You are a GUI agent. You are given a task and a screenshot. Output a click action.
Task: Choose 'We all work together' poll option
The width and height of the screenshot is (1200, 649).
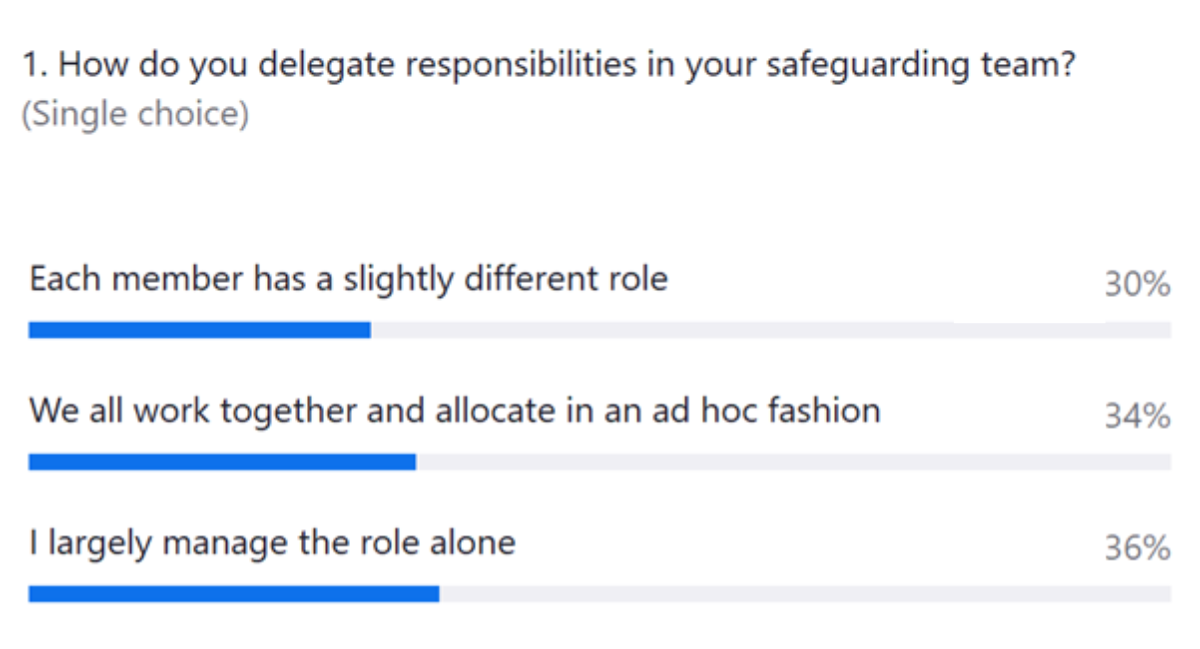click(x=454, y=410)
